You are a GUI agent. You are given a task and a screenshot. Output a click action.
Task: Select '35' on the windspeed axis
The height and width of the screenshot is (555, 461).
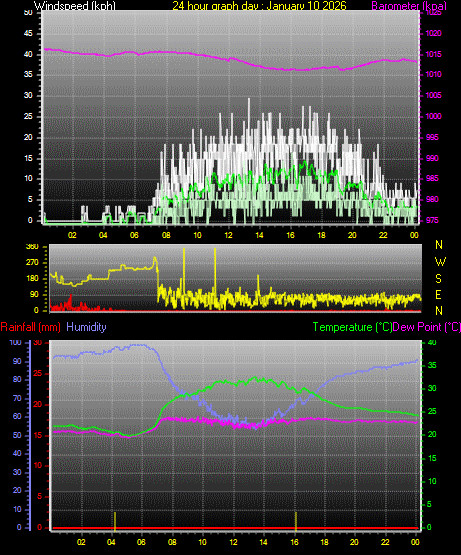(x=28, y=74)
